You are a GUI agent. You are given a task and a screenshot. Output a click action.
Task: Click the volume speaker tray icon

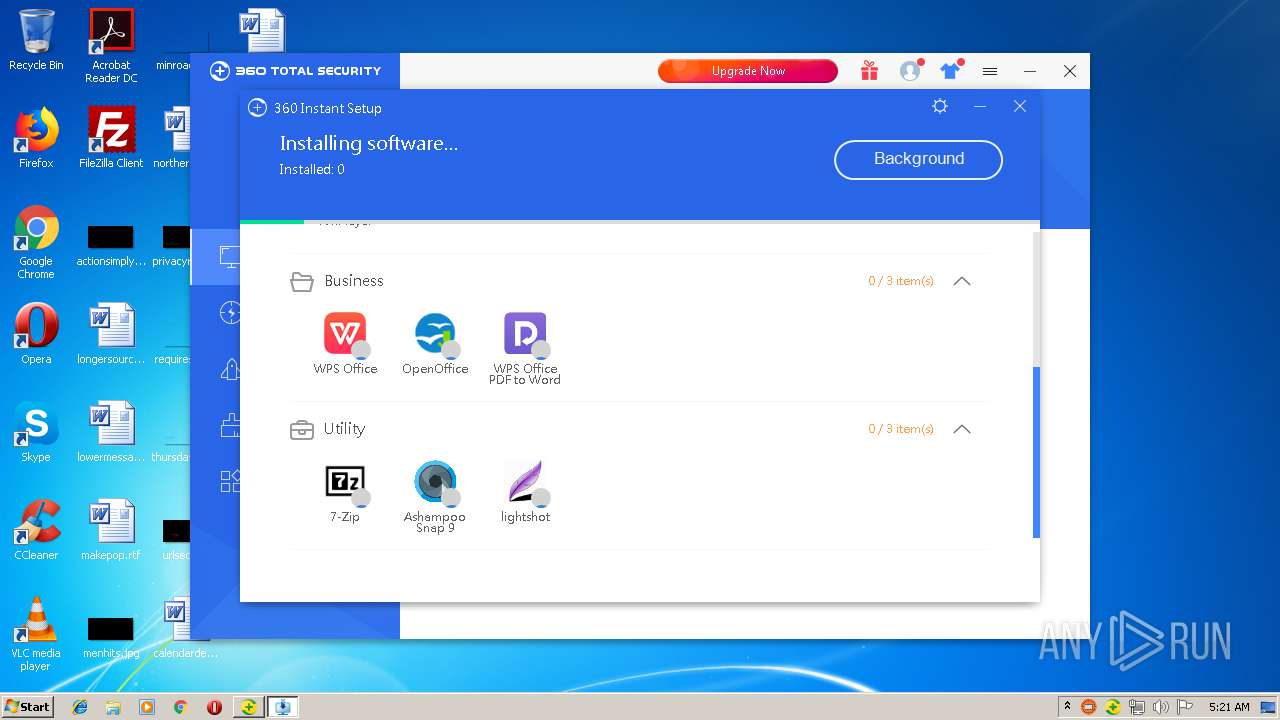click(1161, 707)
